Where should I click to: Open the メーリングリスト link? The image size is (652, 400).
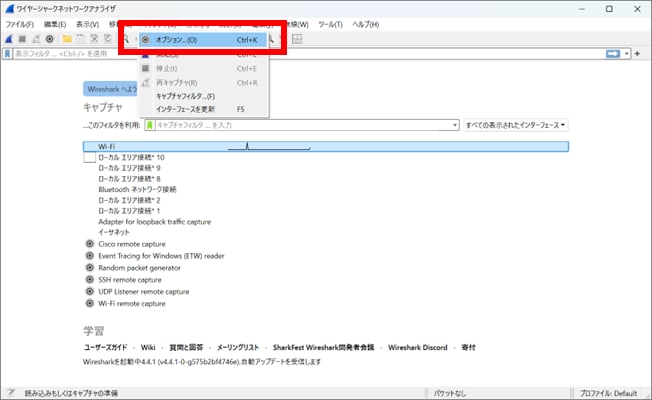(x=238, y=347)
